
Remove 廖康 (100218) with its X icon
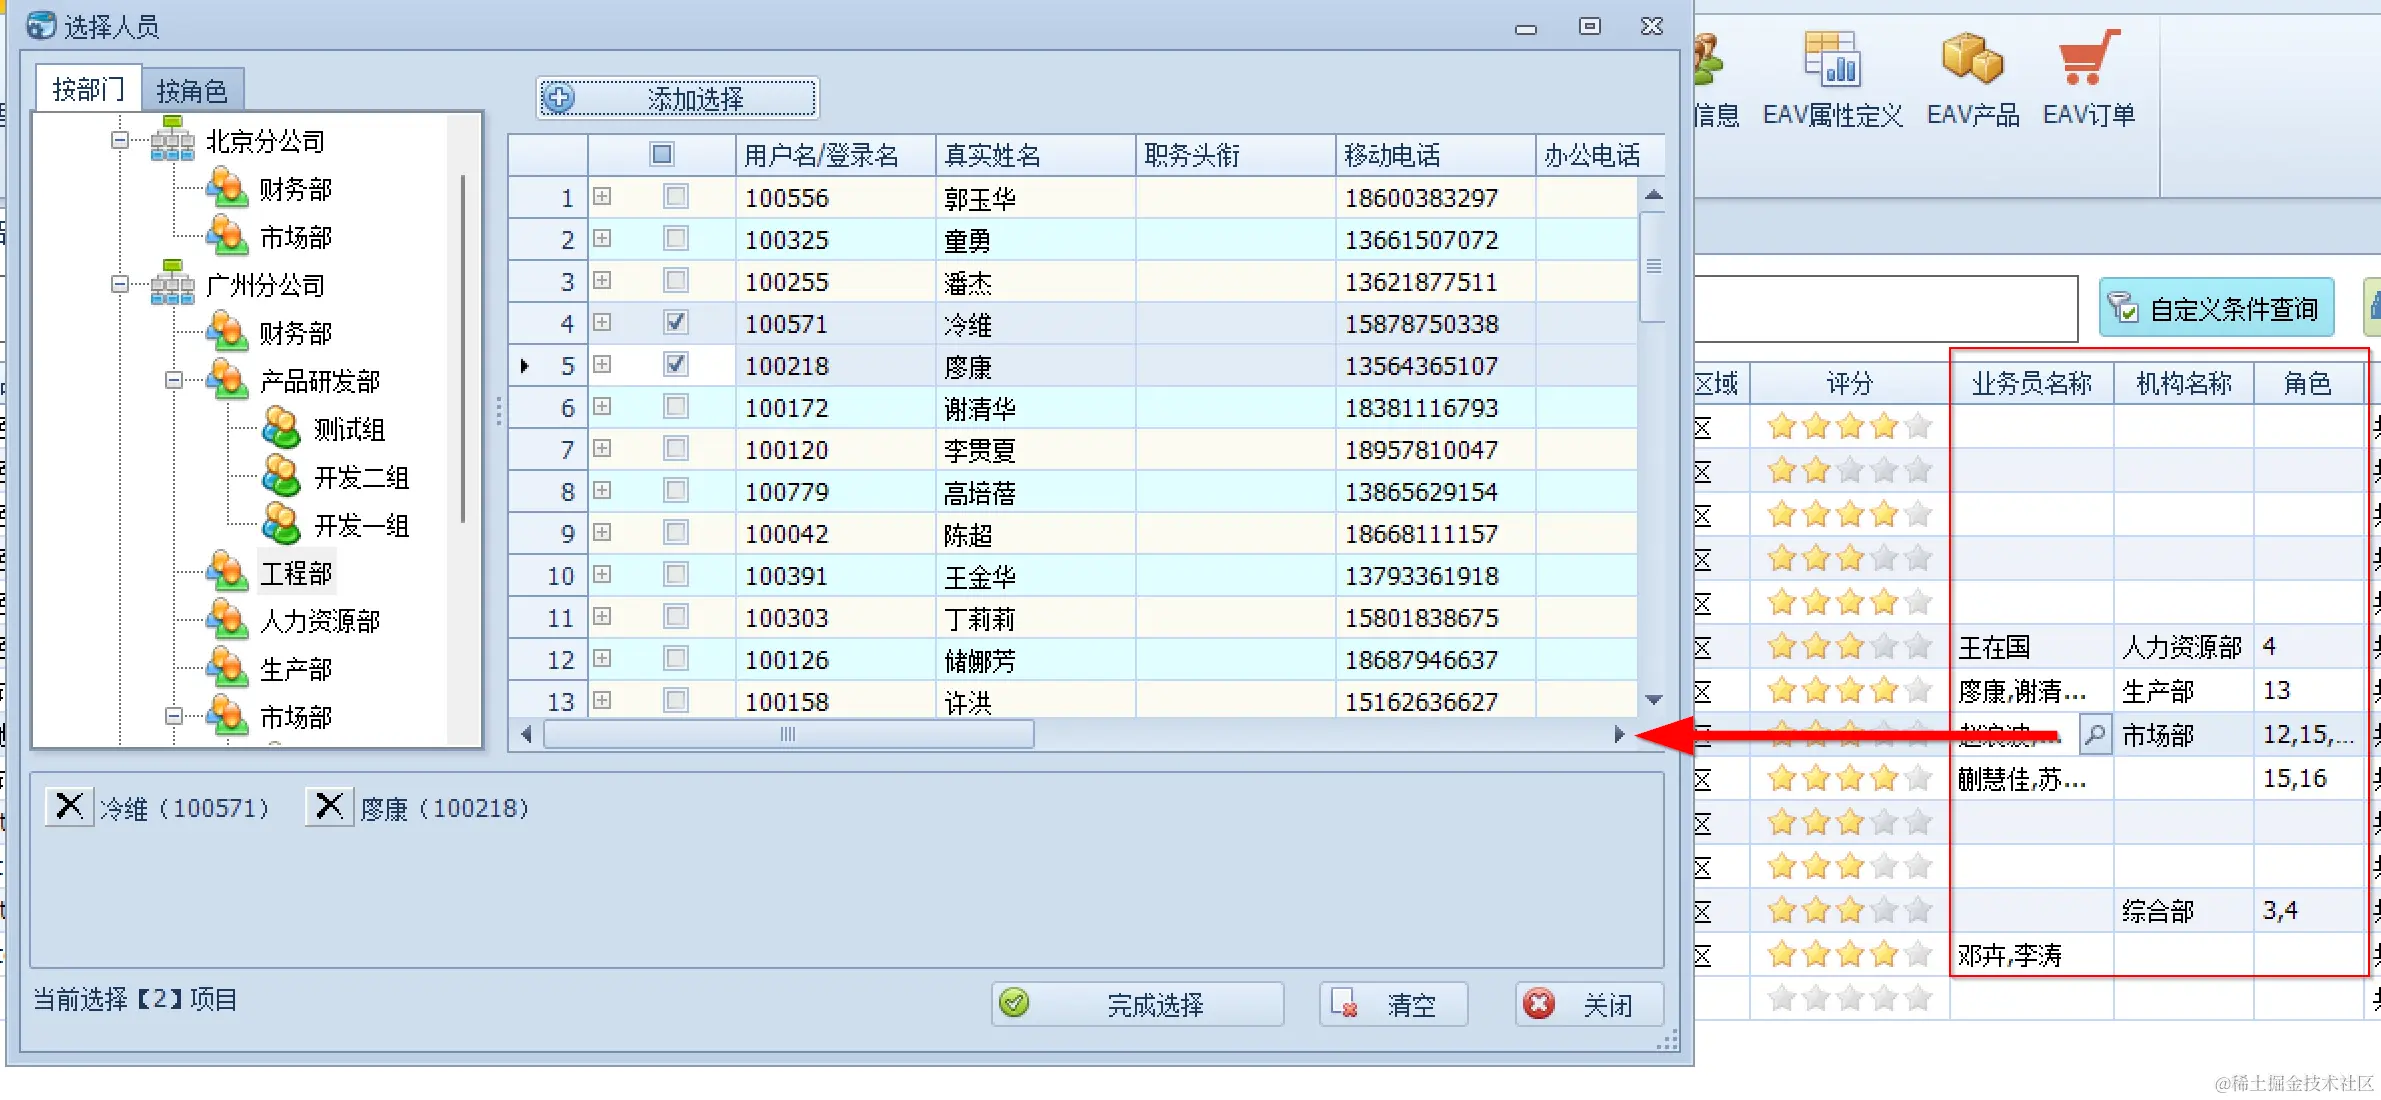[329, 806]
